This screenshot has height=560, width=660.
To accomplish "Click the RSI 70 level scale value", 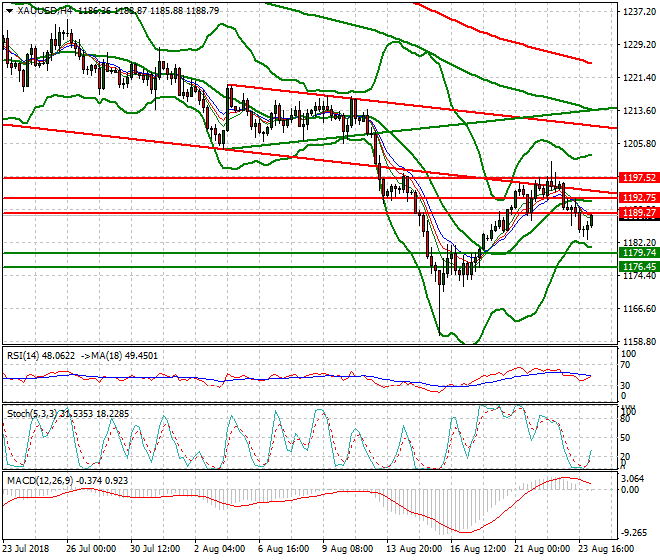I will click(625, 365).
